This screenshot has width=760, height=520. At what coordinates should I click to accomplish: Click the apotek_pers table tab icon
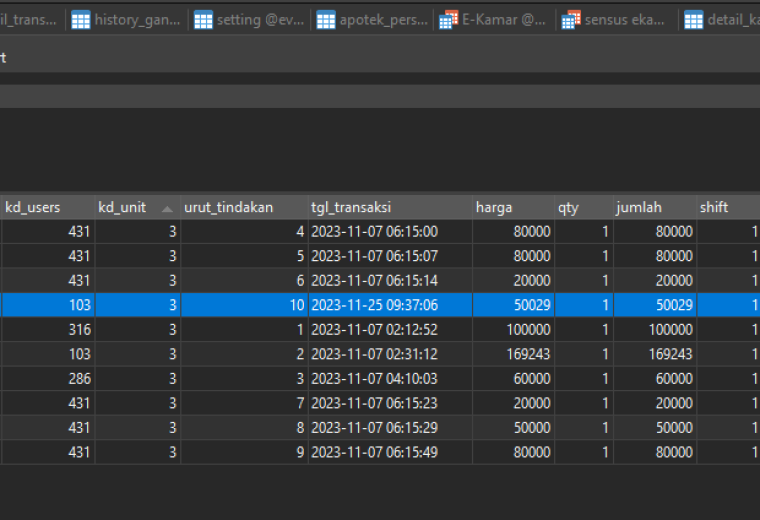pos(326,20)
